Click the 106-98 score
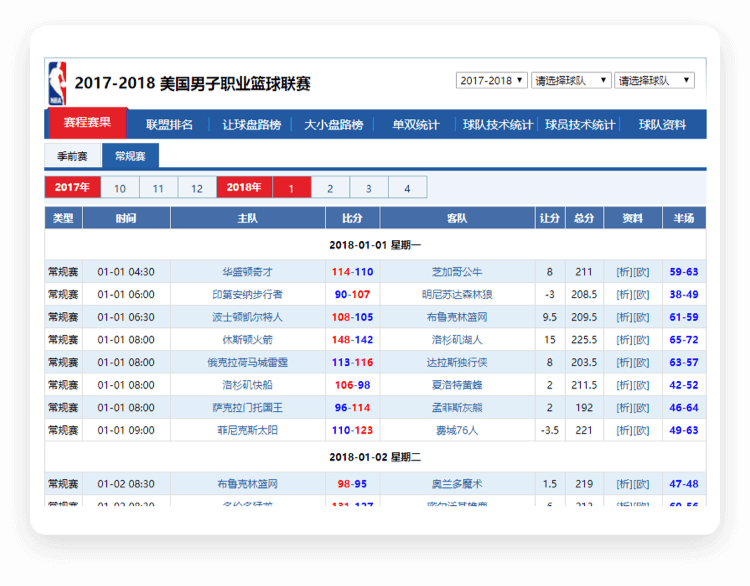 click(x=353, y=385)
